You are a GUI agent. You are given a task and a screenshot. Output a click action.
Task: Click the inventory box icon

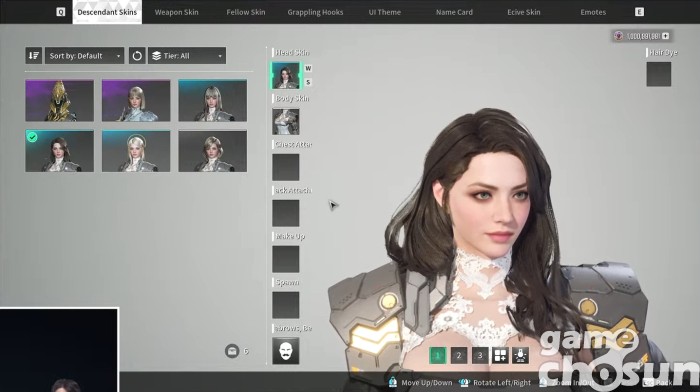232,351
